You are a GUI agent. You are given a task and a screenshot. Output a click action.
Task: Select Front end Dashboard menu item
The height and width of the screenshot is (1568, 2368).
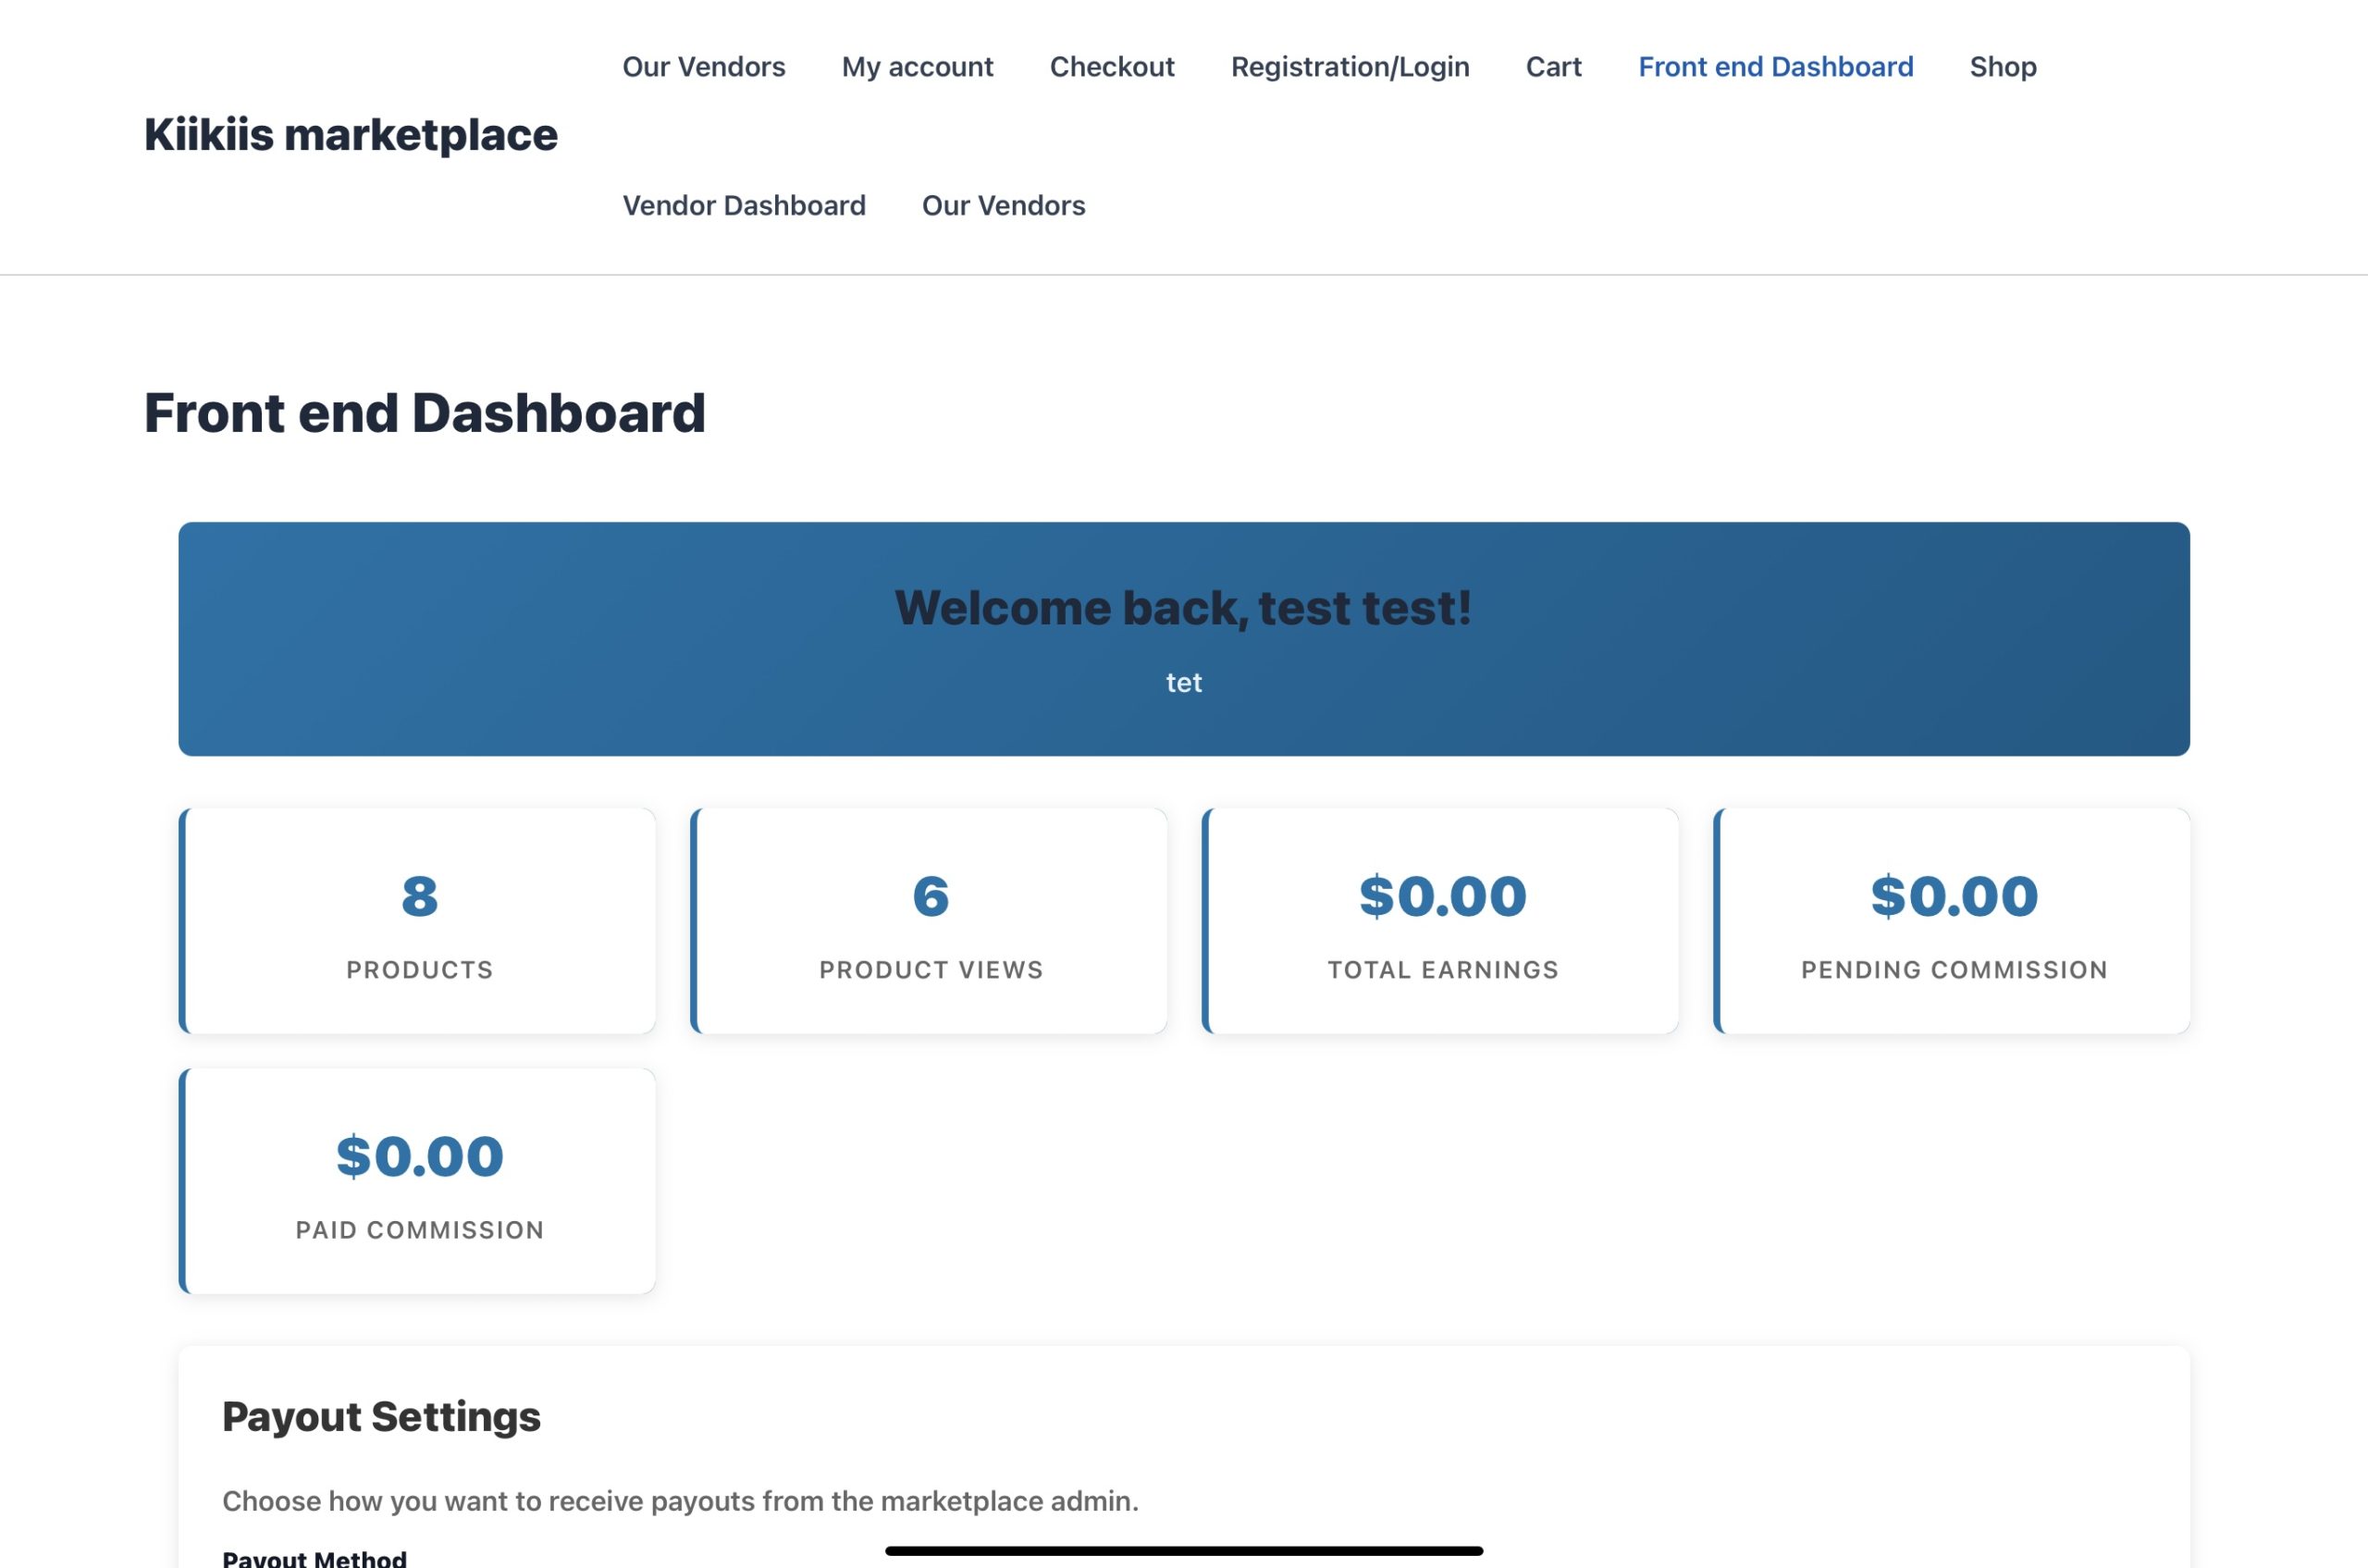tap(1775, 67)
